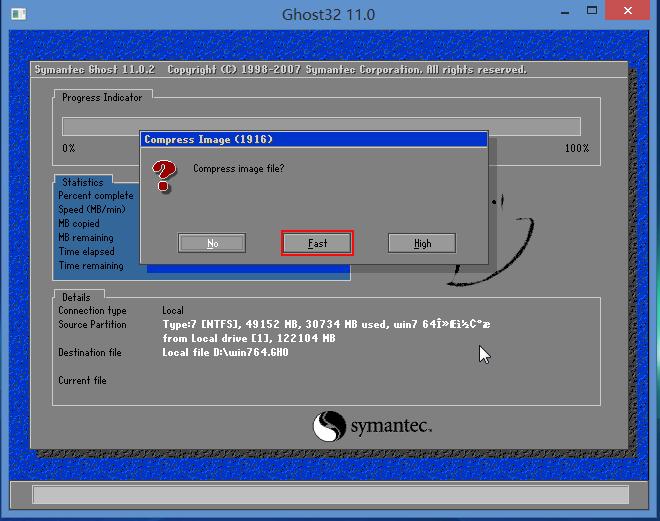660x521 pixels.
Task: Click the "Compress image file?" prompt text
Action: tap(238, 168)
